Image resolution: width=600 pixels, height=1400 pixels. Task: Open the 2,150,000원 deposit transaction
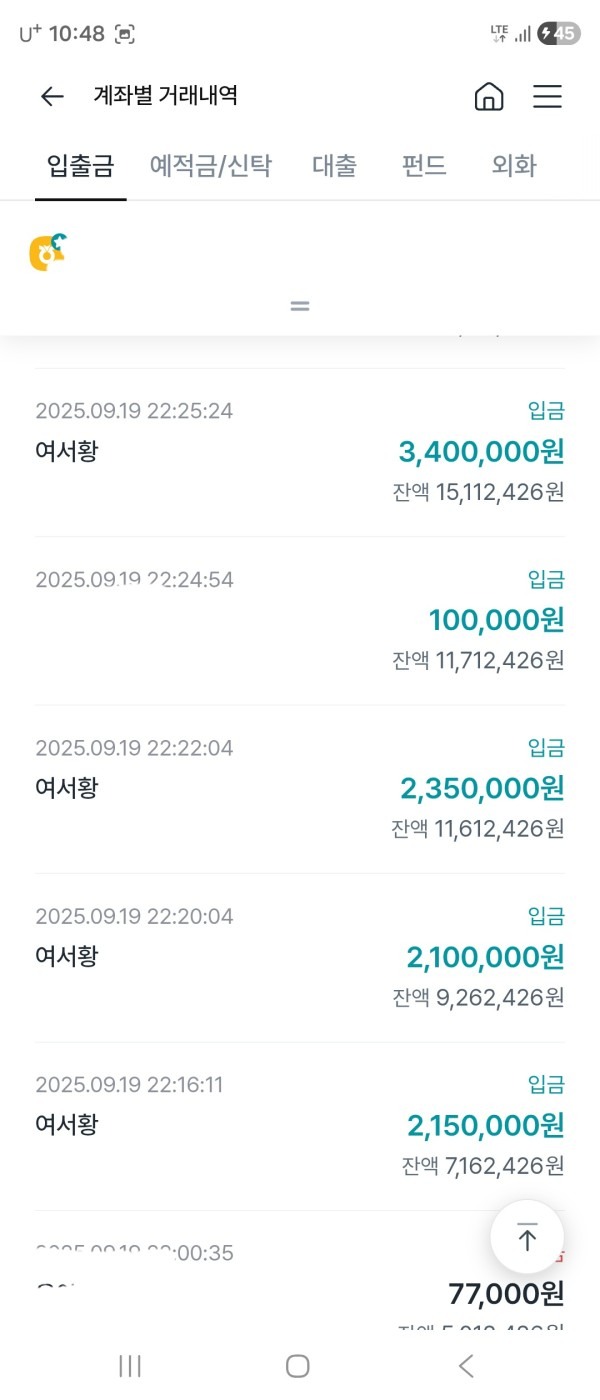(x=300, y=1126)
